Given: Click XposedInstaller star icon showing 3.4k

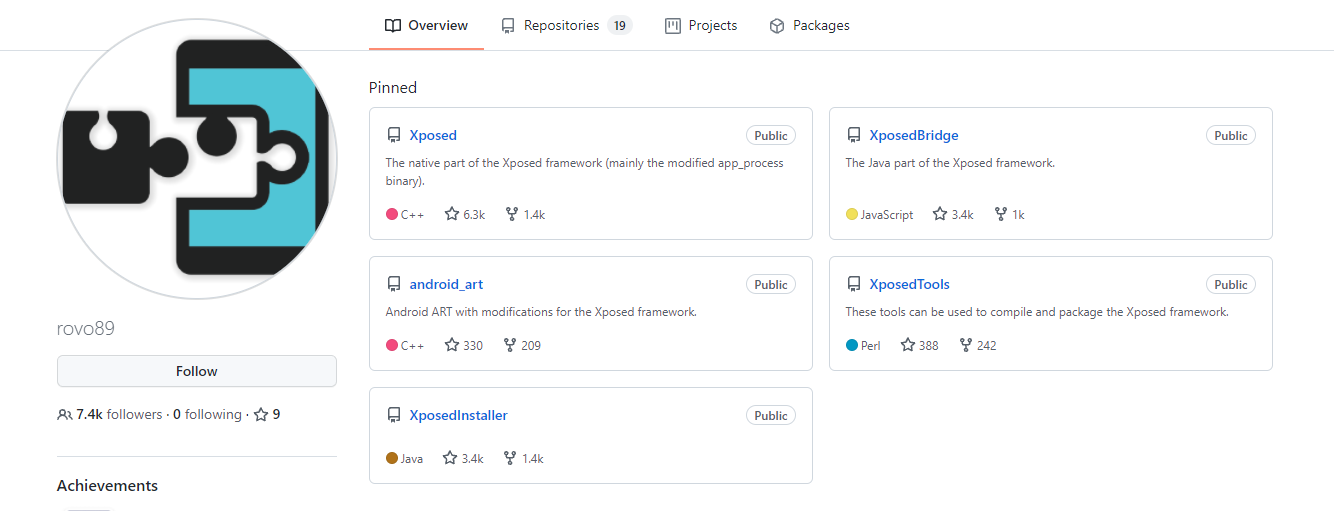Looking at the screenshot, I should click(450, 458).
